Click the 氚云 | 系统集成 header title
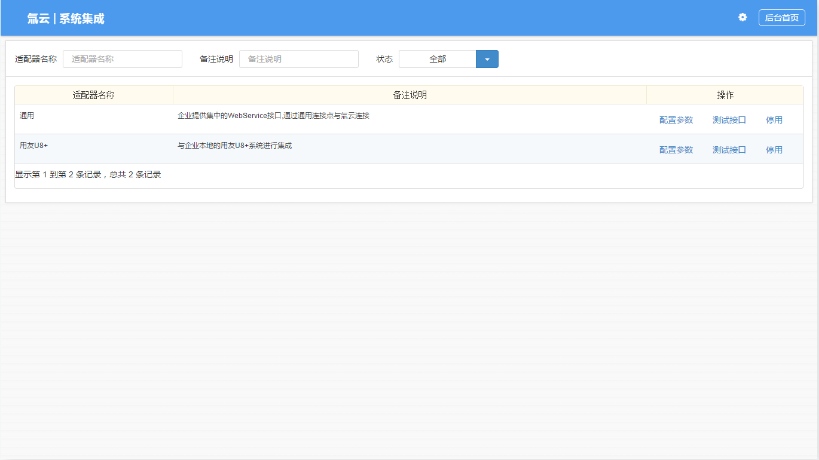Viewport: 819px width, 460px height. [x=66, y=19]
